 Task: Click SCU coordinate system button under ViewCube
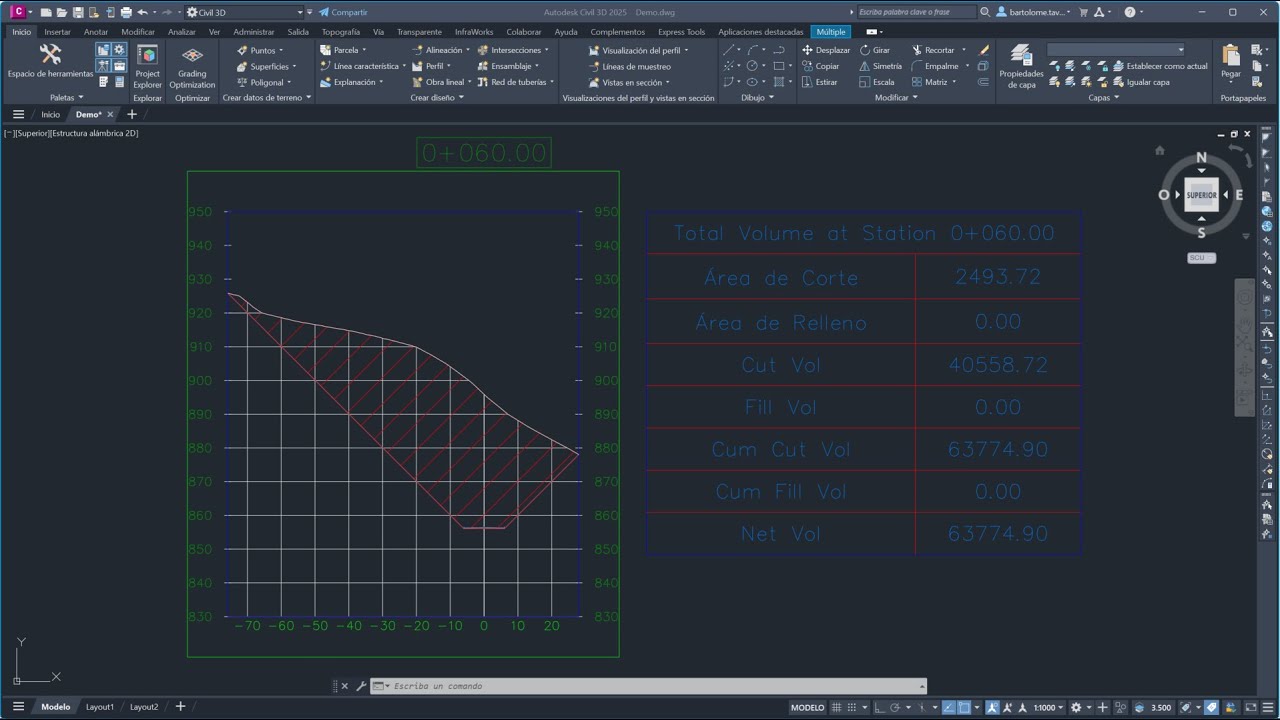point(1201,258)
